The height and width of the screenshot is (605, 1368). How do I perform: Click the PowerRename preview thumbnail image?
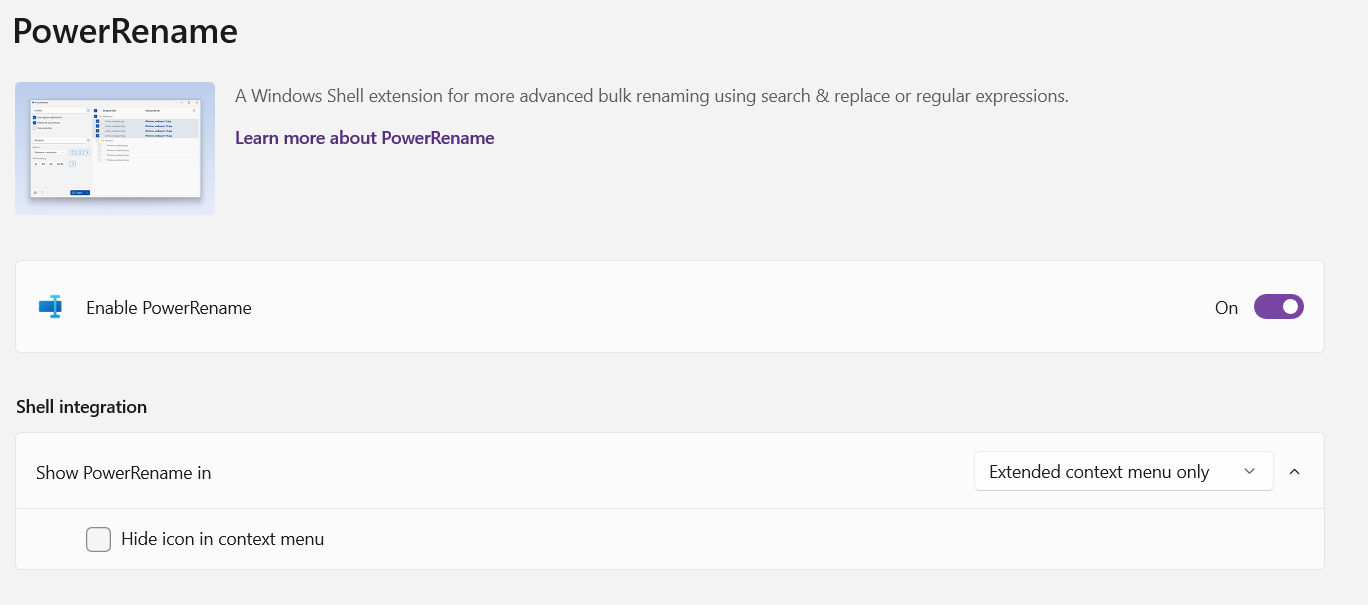click(114, 147)
